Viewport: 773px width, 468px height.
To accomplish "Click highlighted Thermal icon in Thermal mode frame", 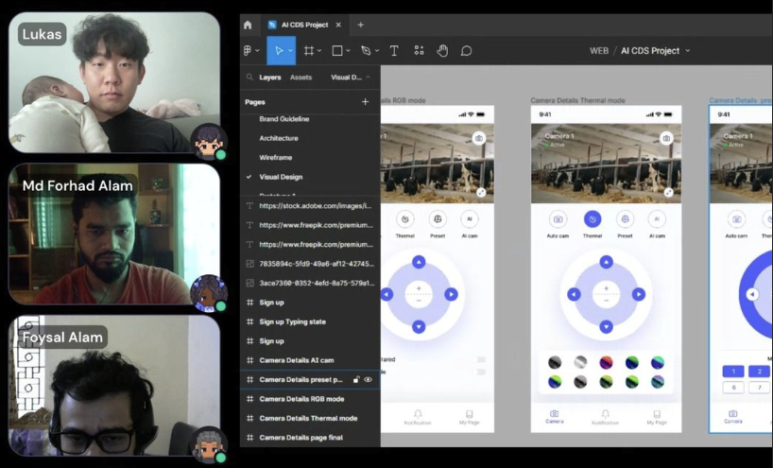I will pos(593,219).
